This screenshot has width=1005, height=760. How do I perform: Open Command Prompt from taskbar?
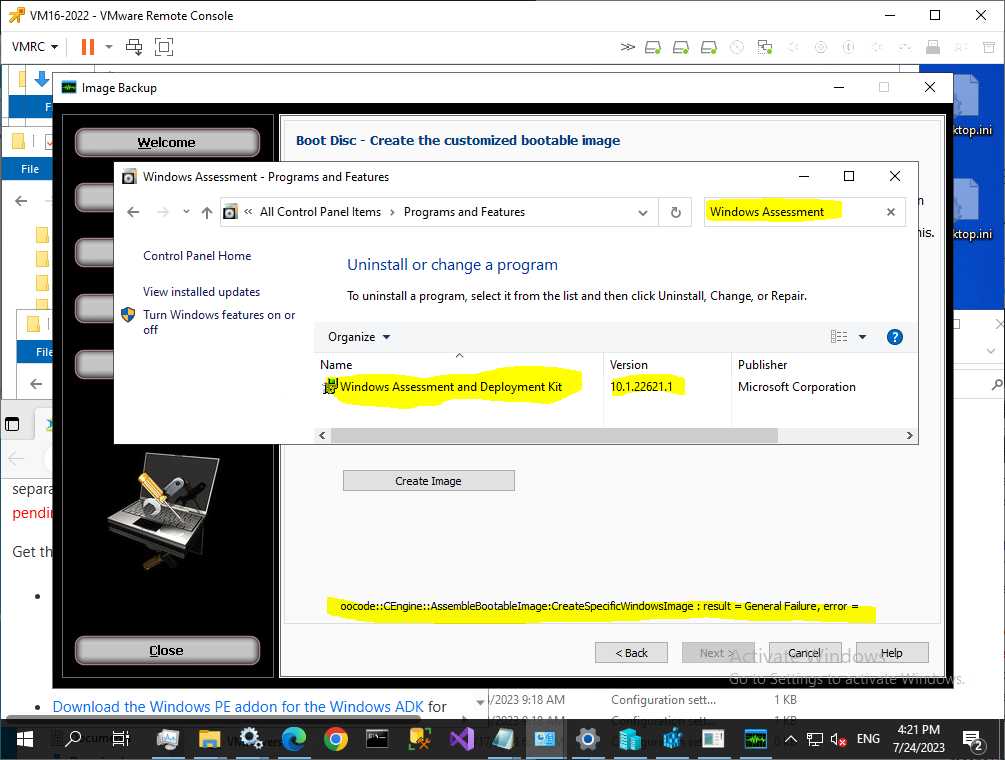coord(377,739)
